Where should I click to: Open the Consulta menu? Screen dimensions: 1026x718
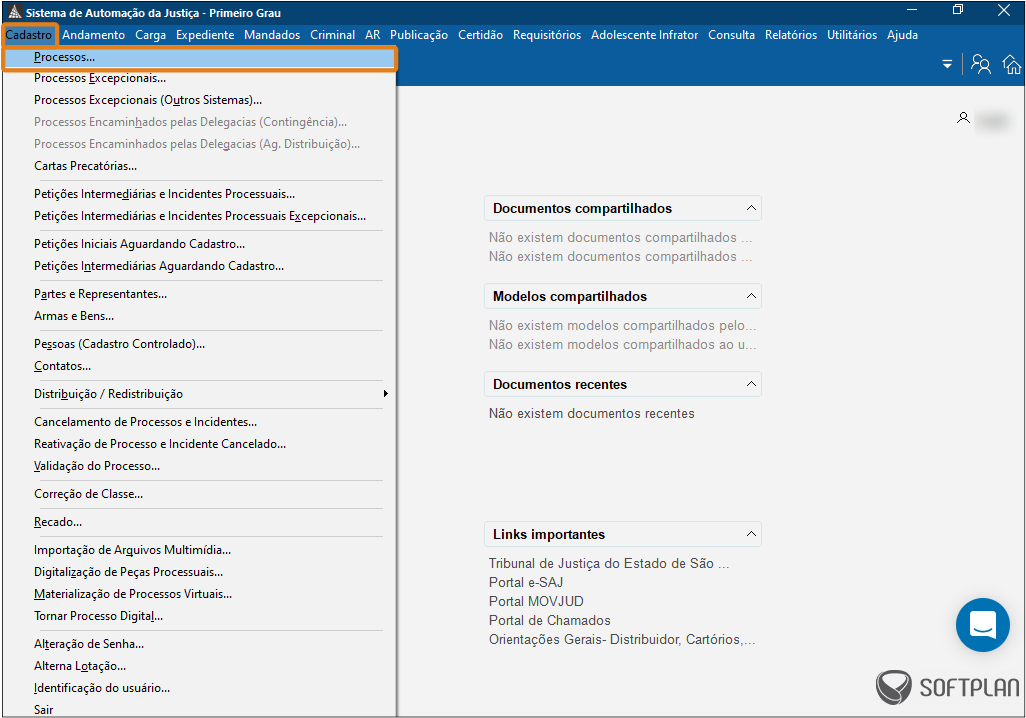point(732,35)
